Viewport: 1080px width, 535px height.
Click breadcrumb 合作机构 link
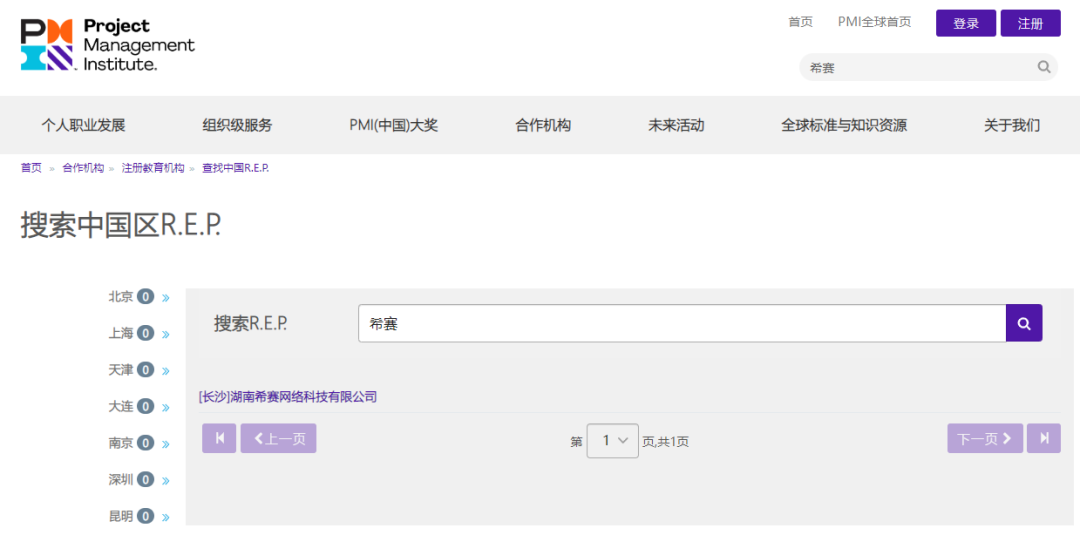coord(83,168)
